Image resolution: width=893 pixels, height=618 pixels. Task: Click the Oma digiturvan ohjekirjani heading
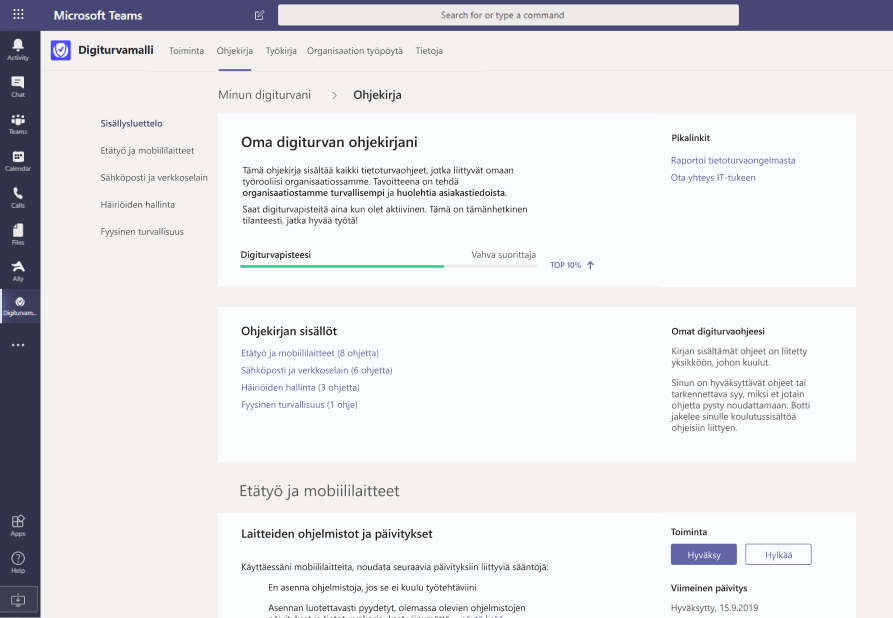(x=329, y=142)
